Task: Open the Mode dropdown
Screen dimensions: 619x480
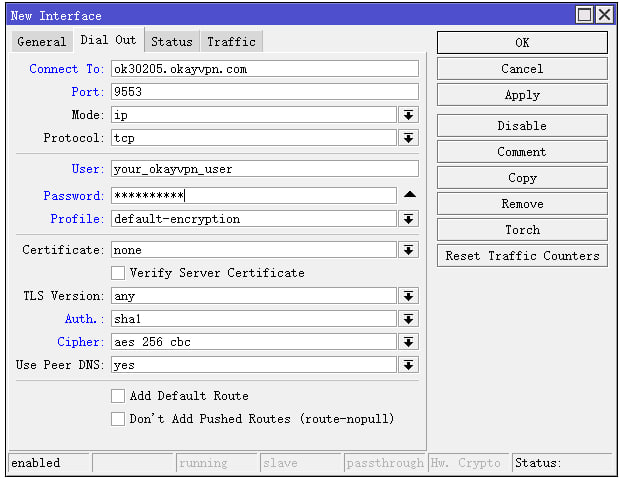Action: click(x=409, y=115)
